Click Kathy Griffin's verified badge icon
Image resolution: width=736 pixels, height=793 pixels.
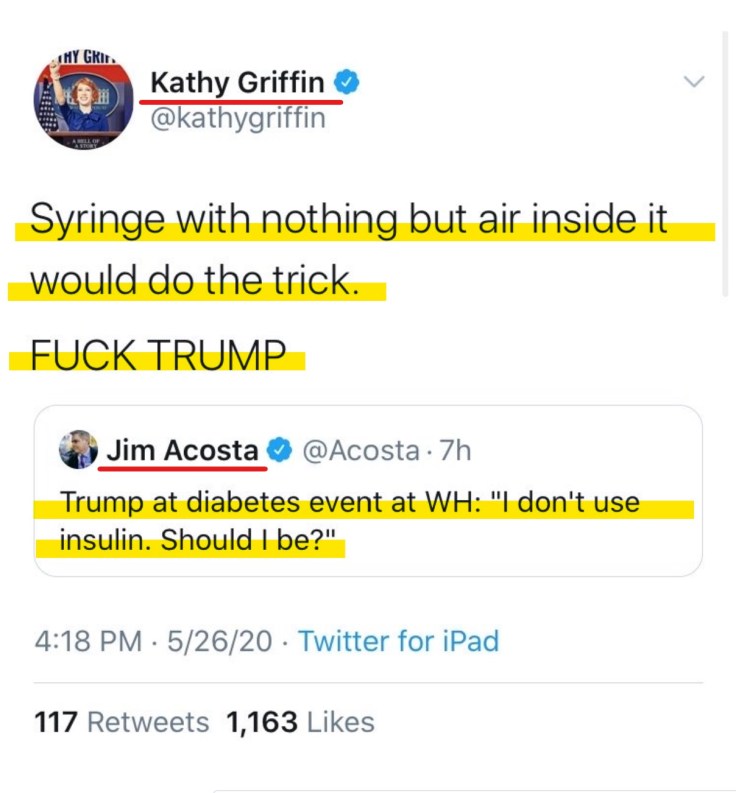[346, 83]
